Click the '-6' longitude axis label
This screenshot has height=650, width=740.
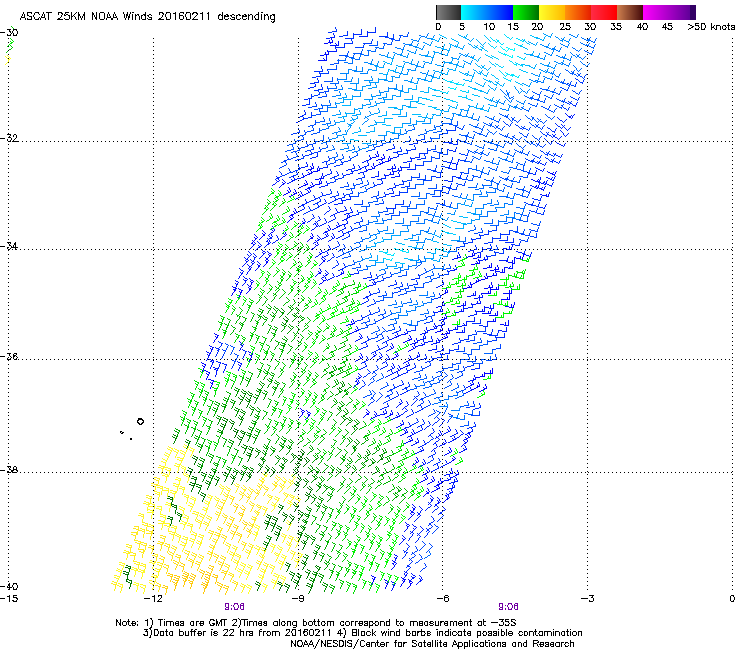click(x=442, y=599)
